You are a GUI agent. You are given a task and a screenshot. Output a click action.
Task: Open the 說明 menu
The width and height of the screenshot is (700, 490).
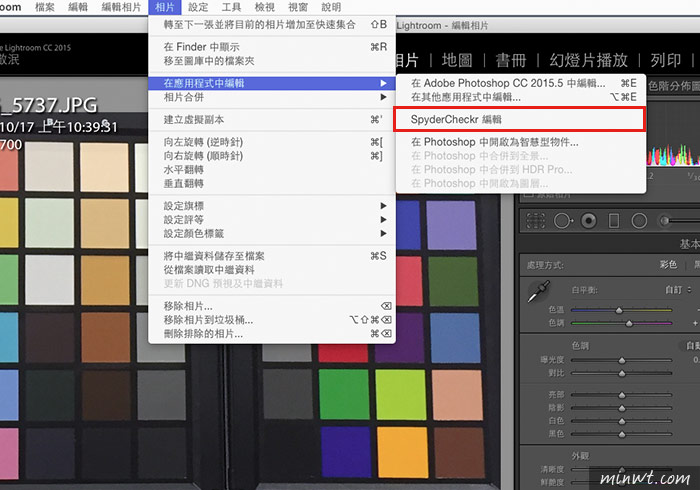331,7
